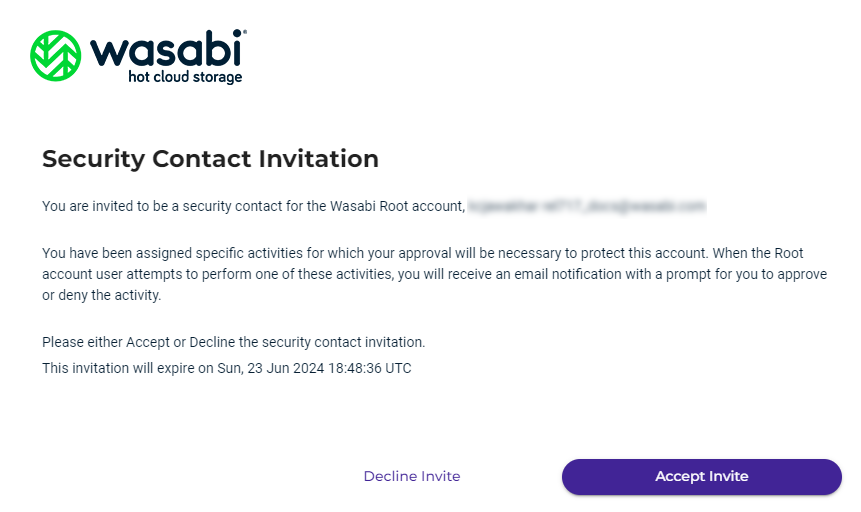This screenshot has width=861, height=512.
Task: Click the expiry time "18:48:36 UTC"
Action: [x=368, y=368]
